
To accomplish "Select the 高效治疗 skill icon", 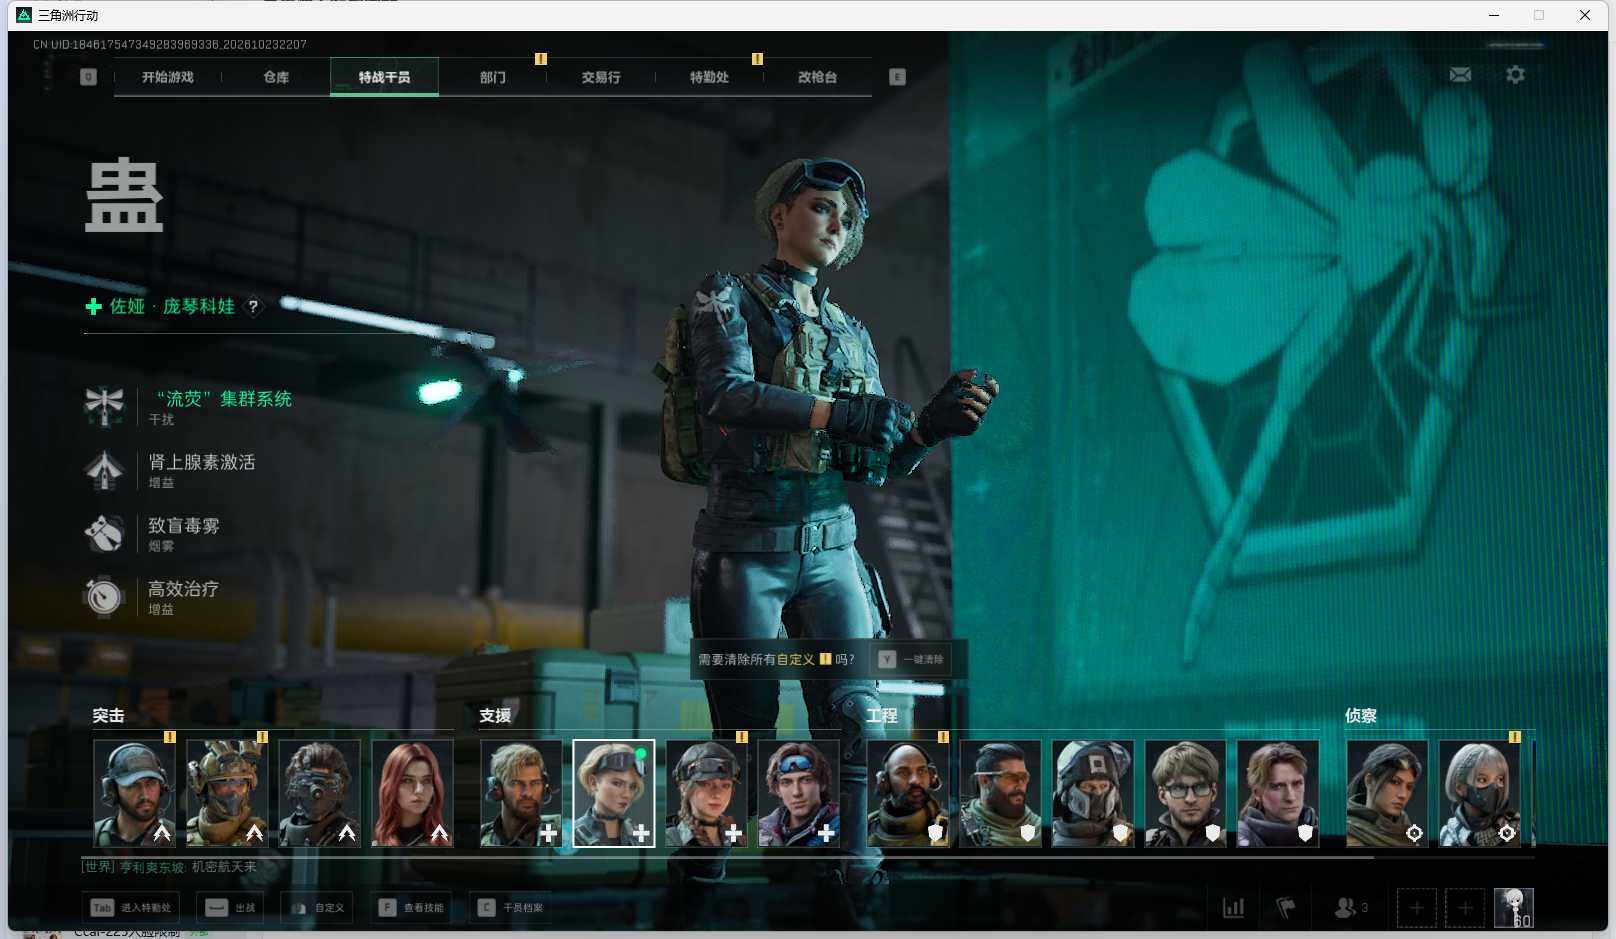I will click(104, 597).
